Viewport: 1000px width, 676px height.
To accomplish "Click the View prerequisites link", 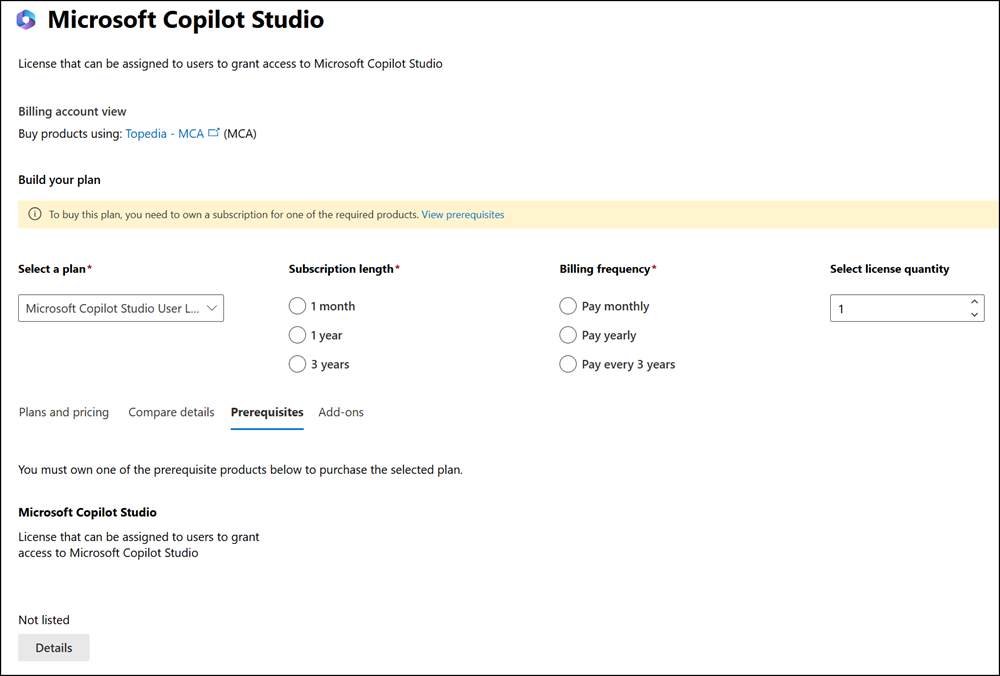I will click(463, 214).
